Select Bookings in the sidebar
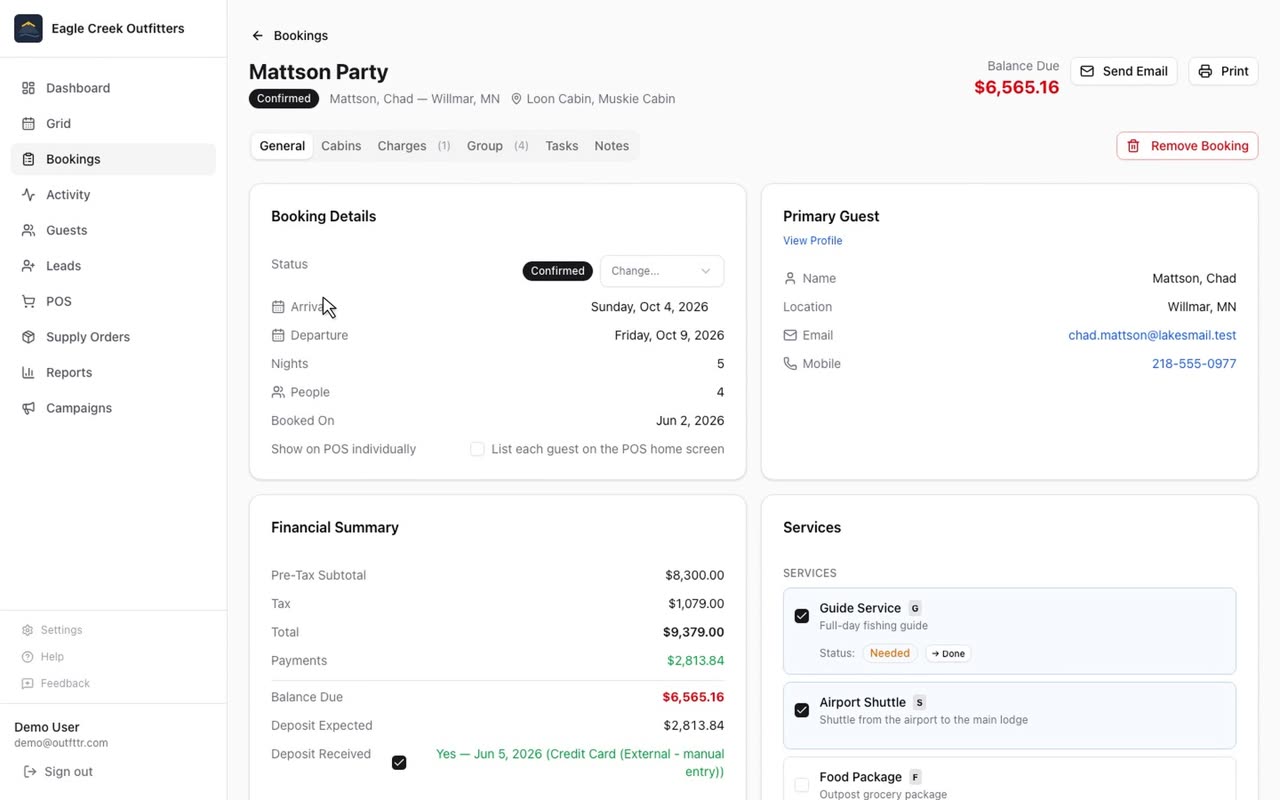This screenshot has width=1280, height=800. (x=113, y=159)
